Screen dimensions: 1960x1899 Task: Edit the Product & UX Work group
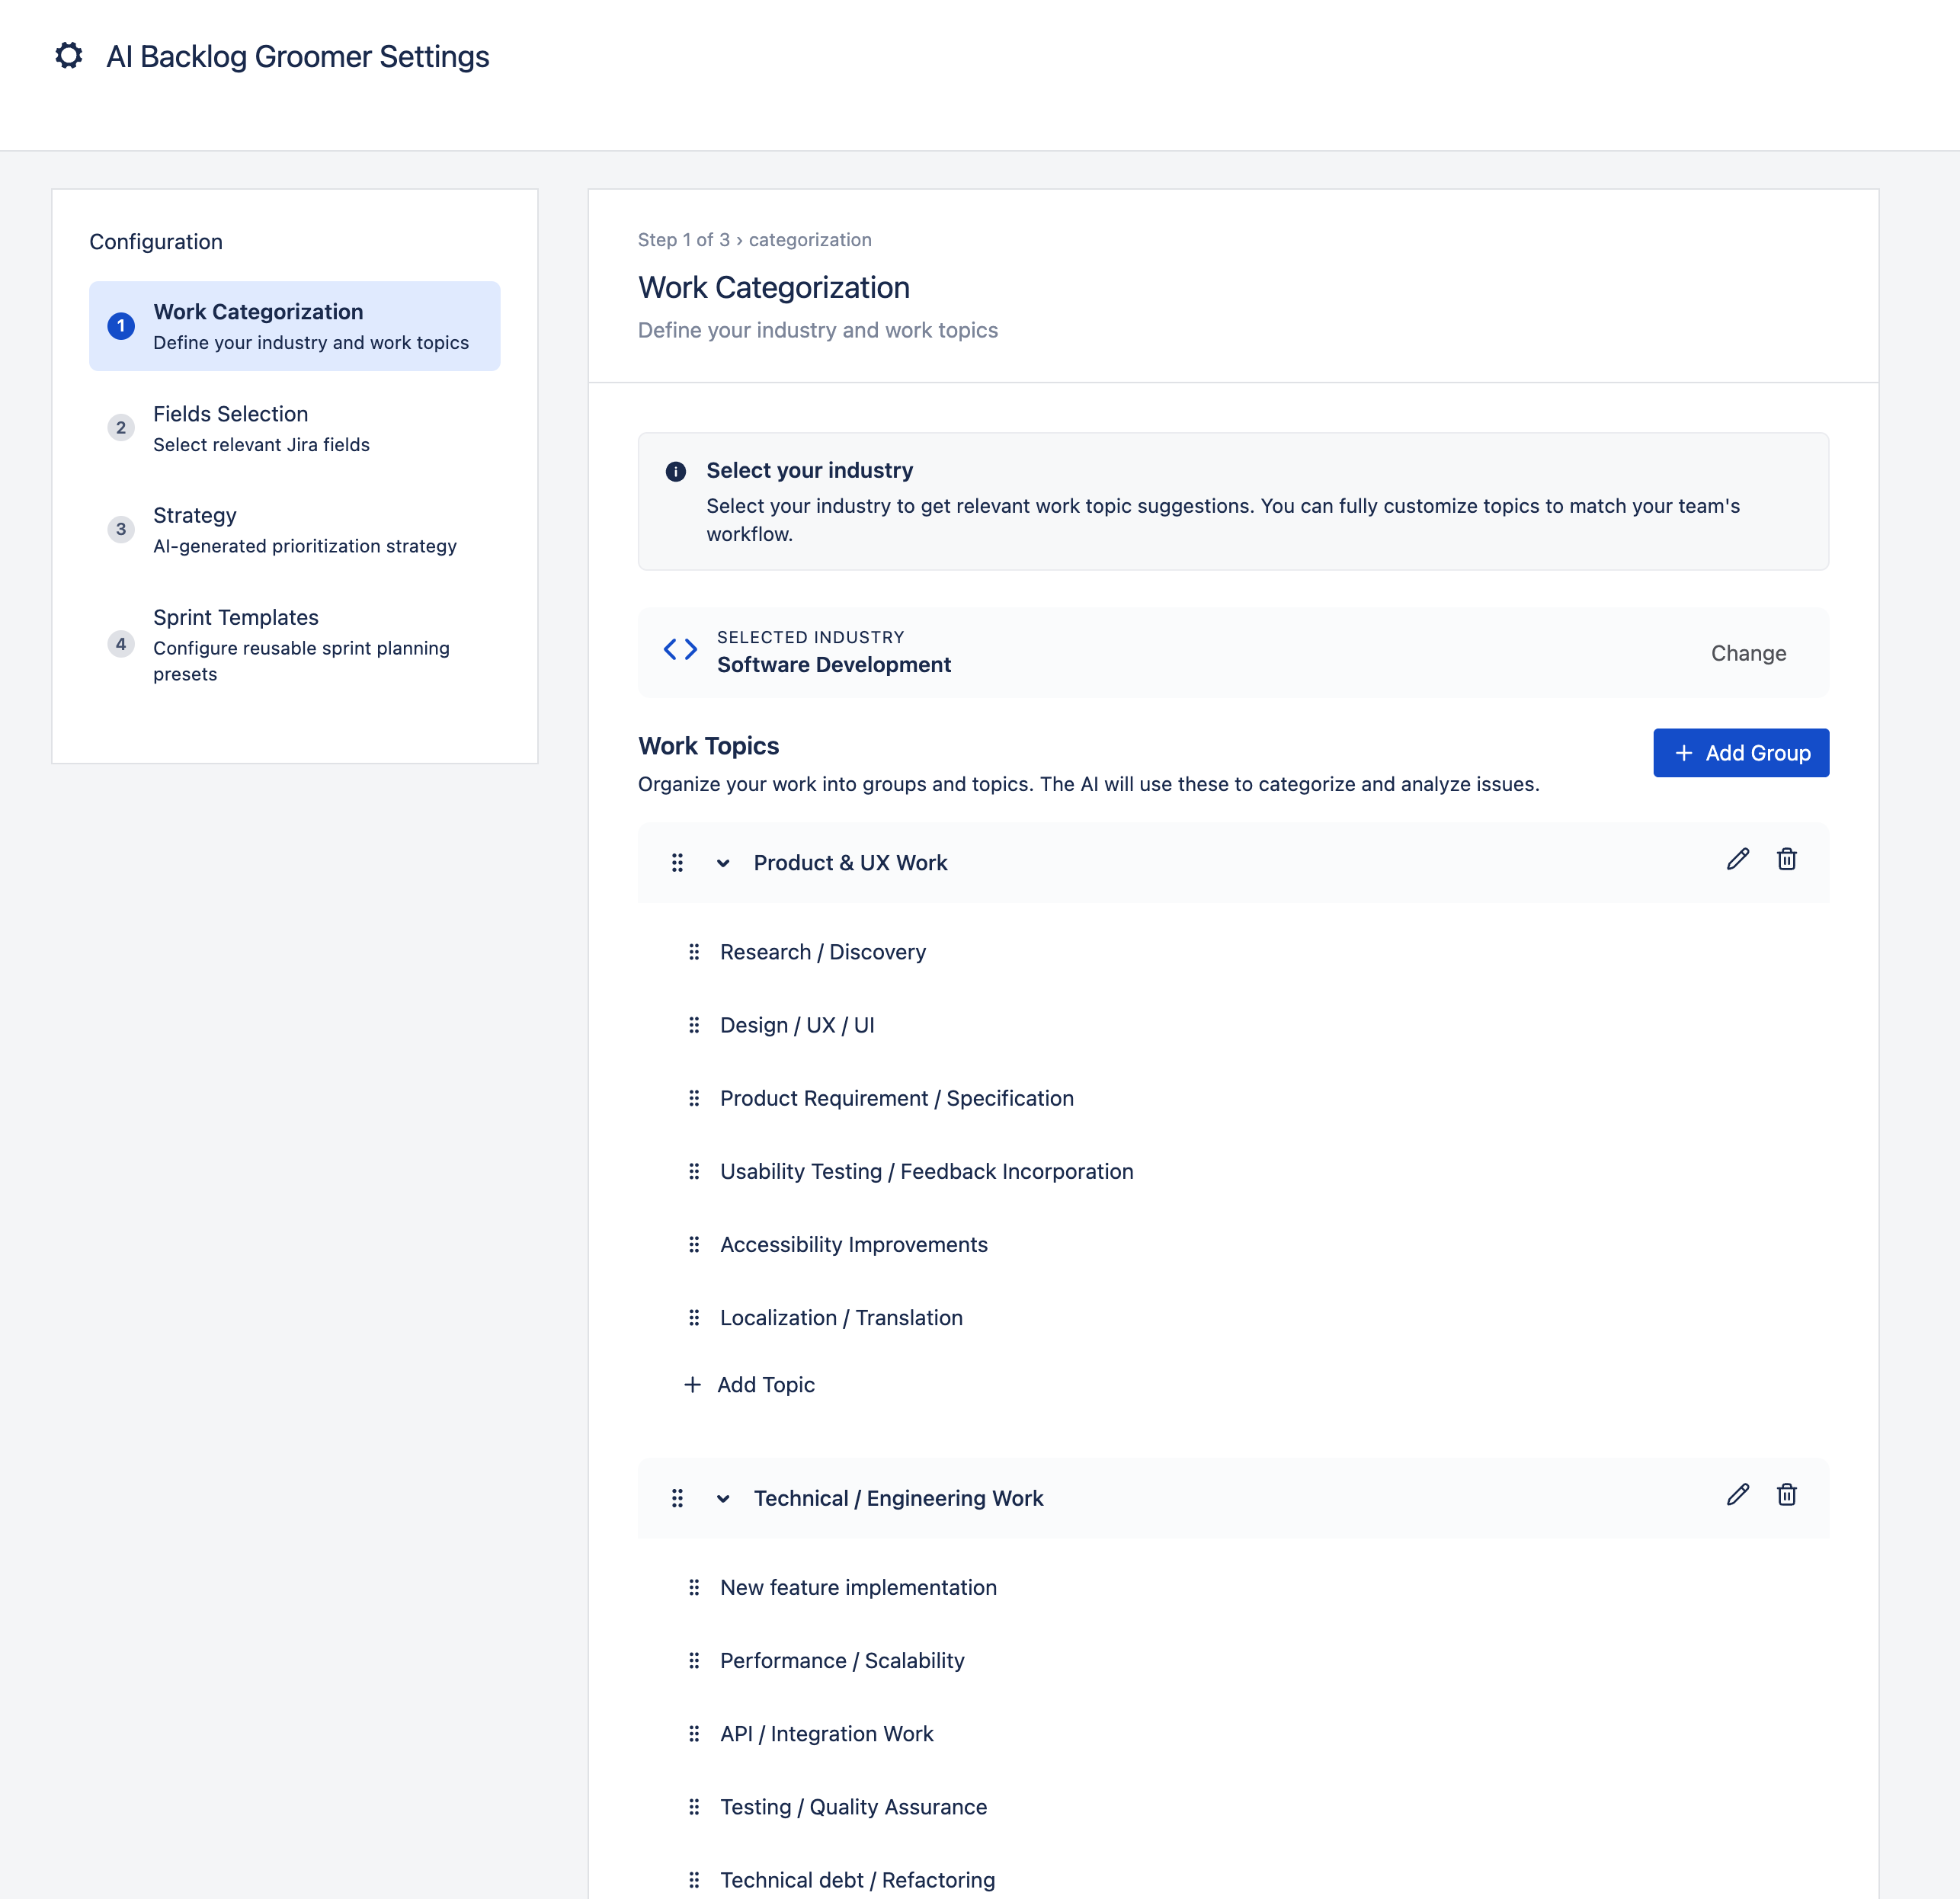coord(1737,860)
